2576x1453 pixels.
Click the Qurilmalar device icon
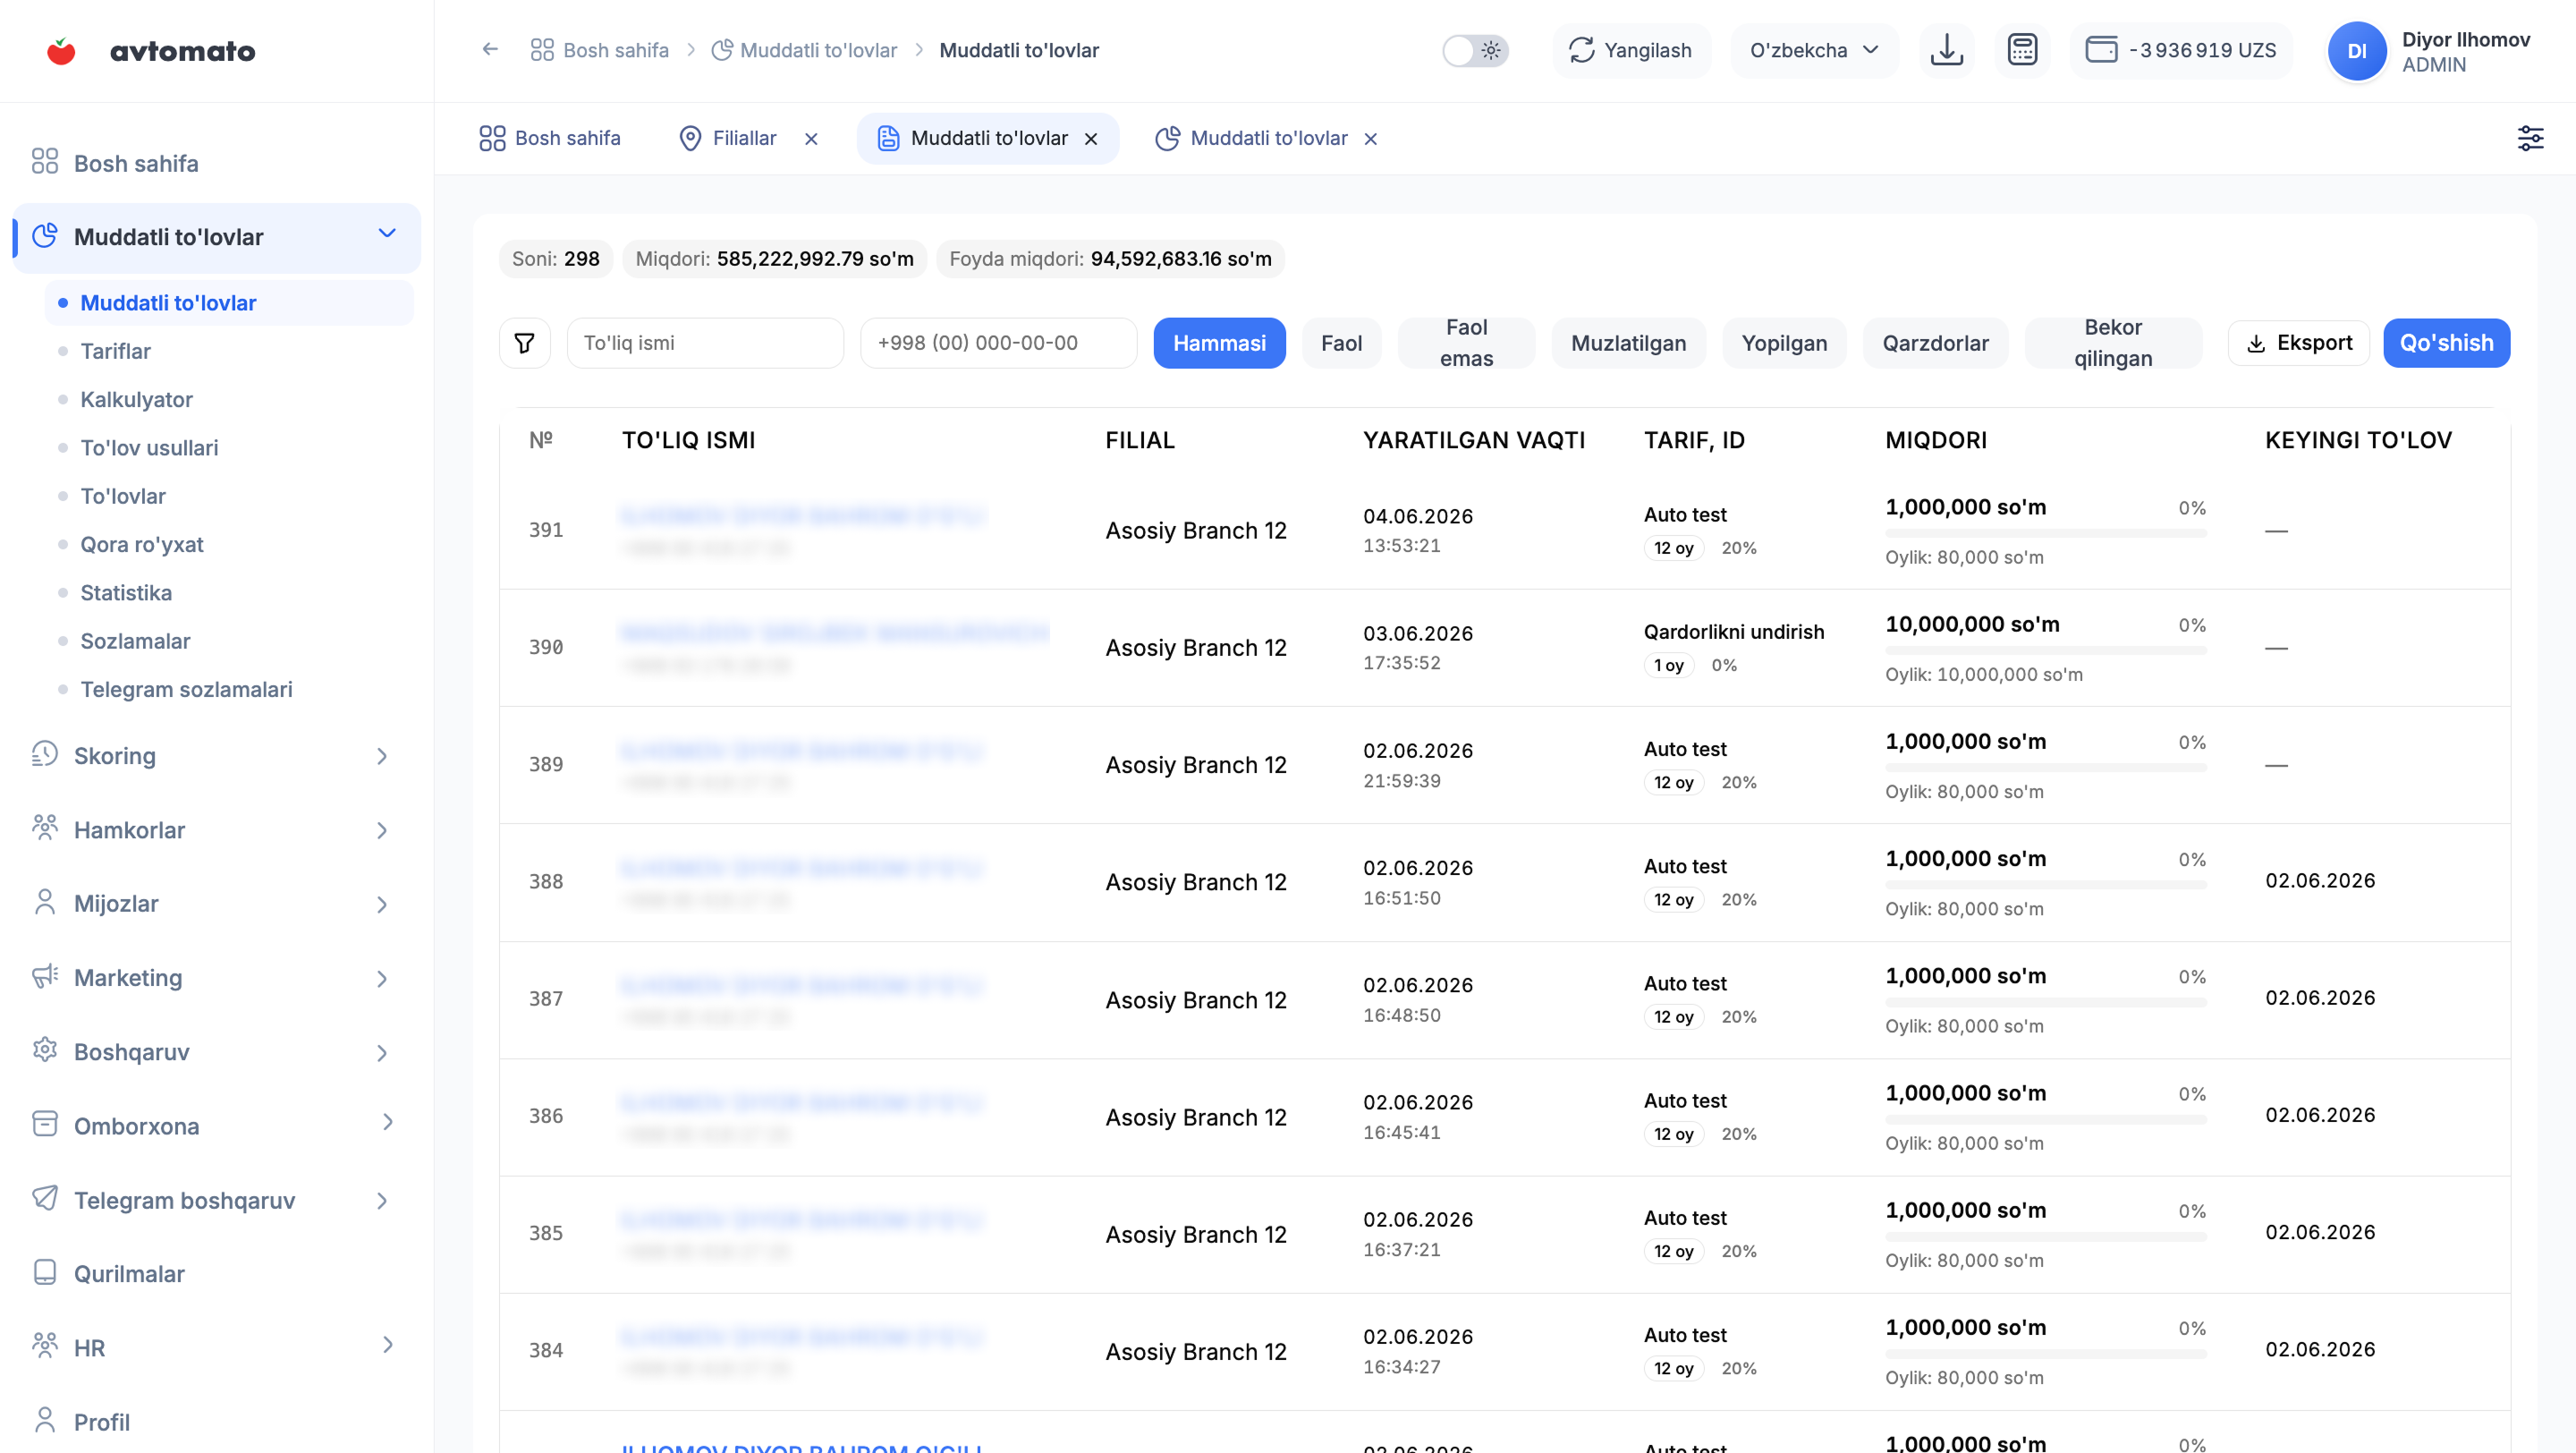click(45, 1271)
